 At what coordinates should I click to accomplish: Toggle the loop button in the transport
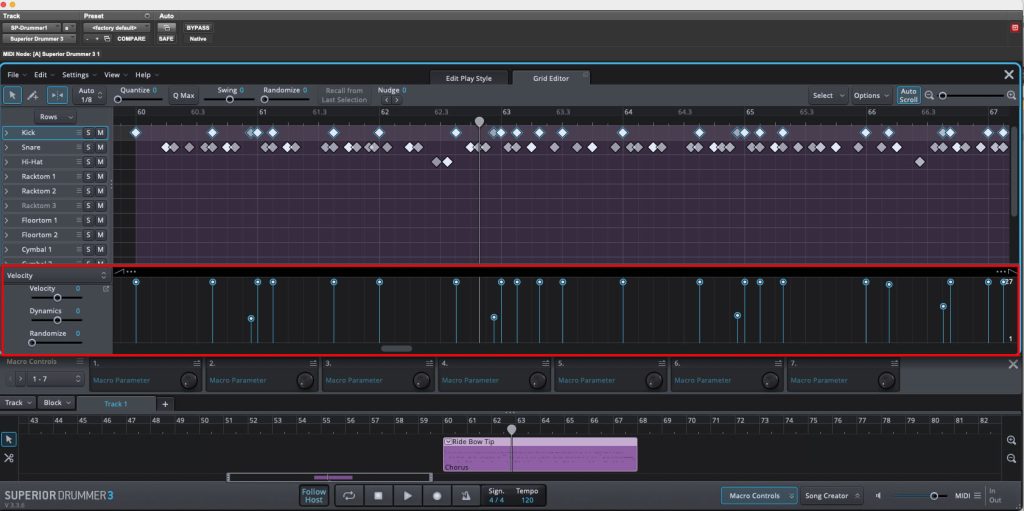(x=349, y=495)
